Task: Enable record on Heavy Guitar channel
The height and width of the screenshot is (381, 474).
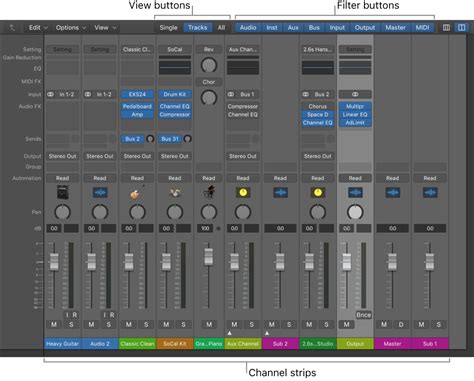Action: pos(75,315)
